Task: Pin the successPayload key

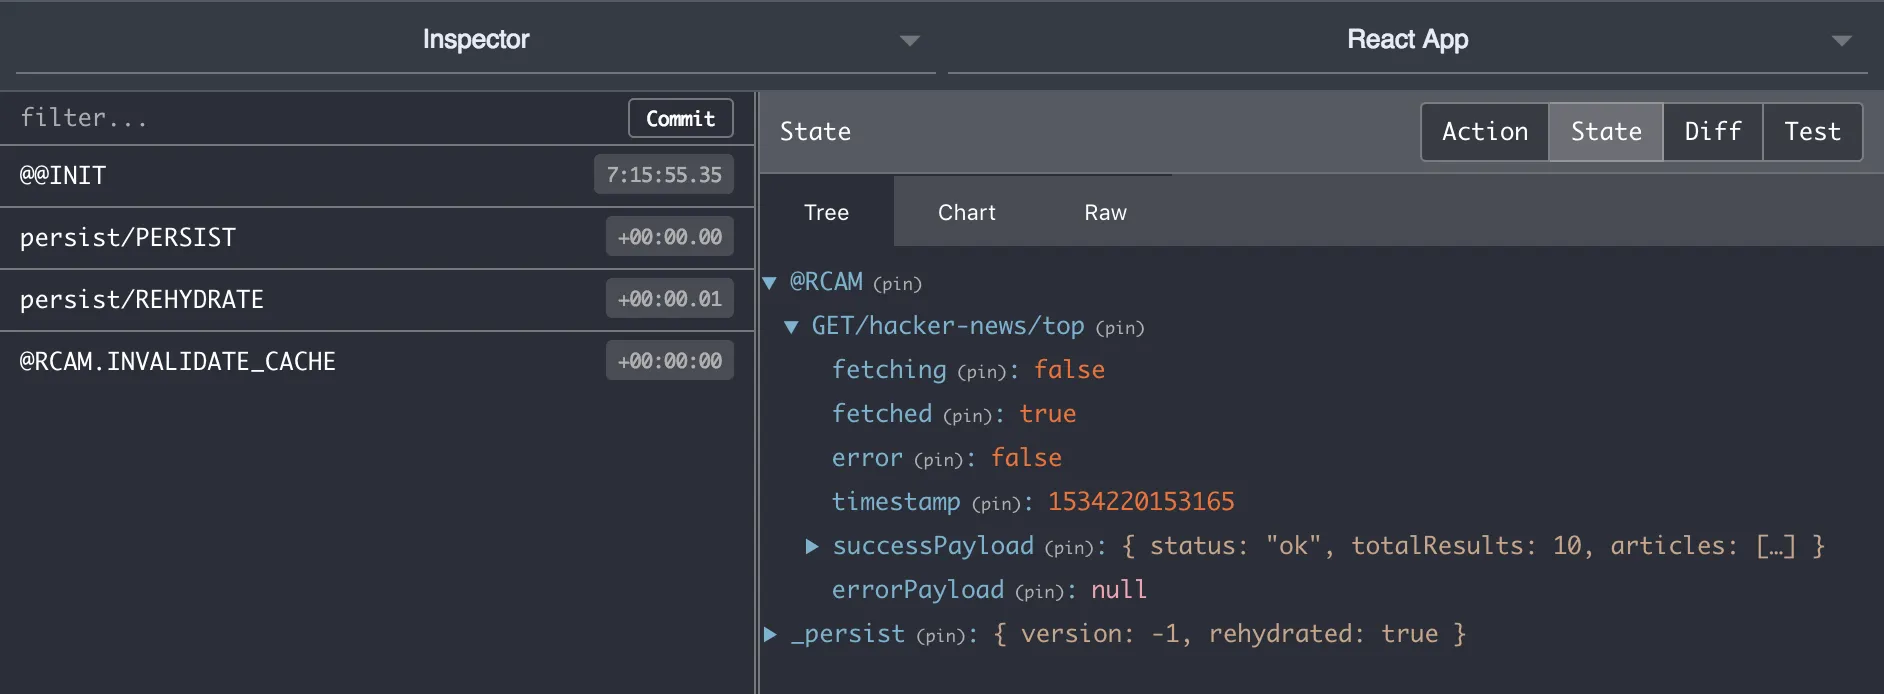Action: pyautogui.click(x=1070, y=548)
